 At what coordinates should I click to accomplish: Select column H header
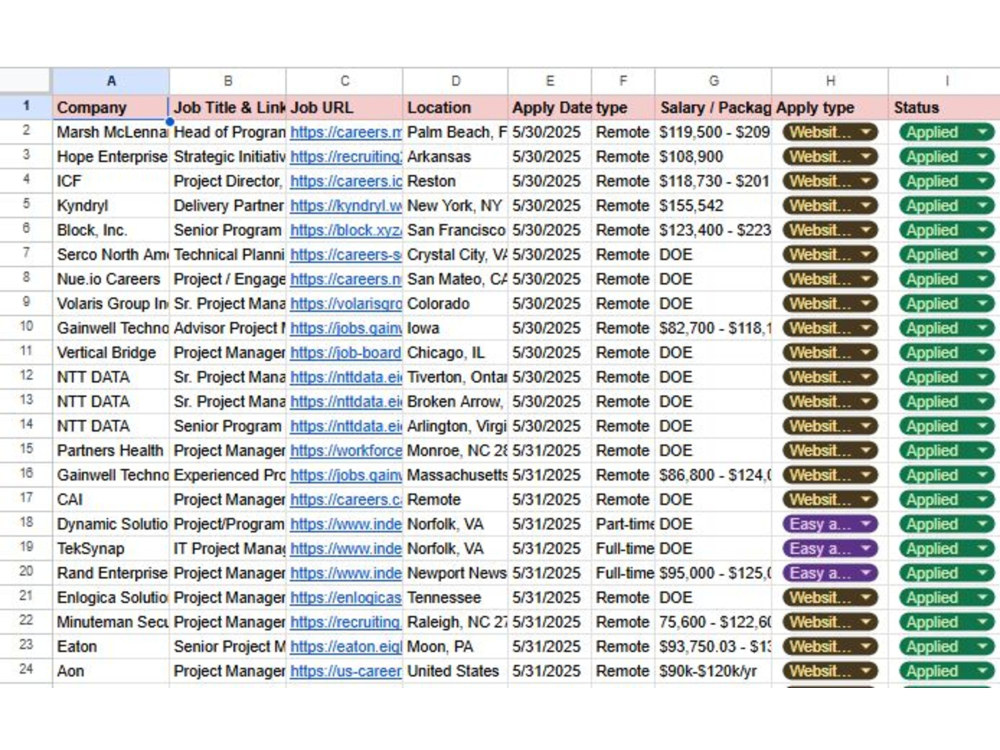coord(830,81)
